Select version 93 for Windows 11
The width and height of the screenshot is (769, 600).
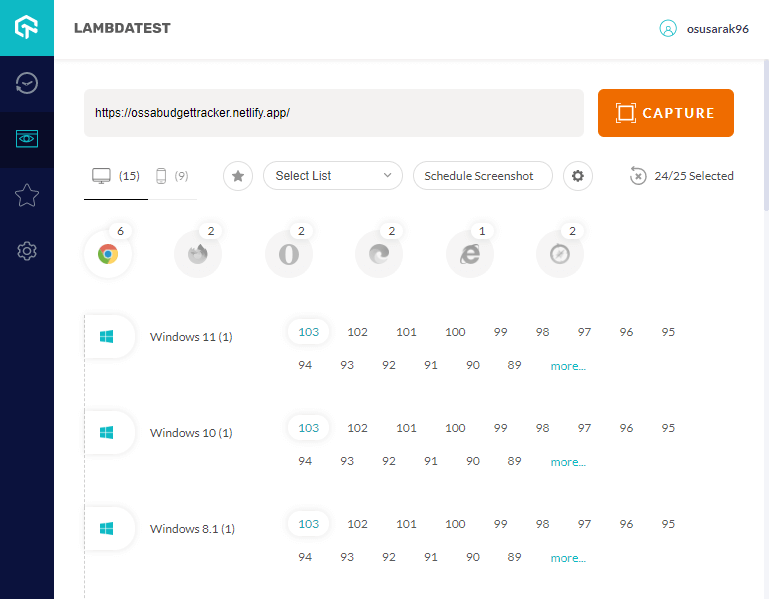point(347,365)
